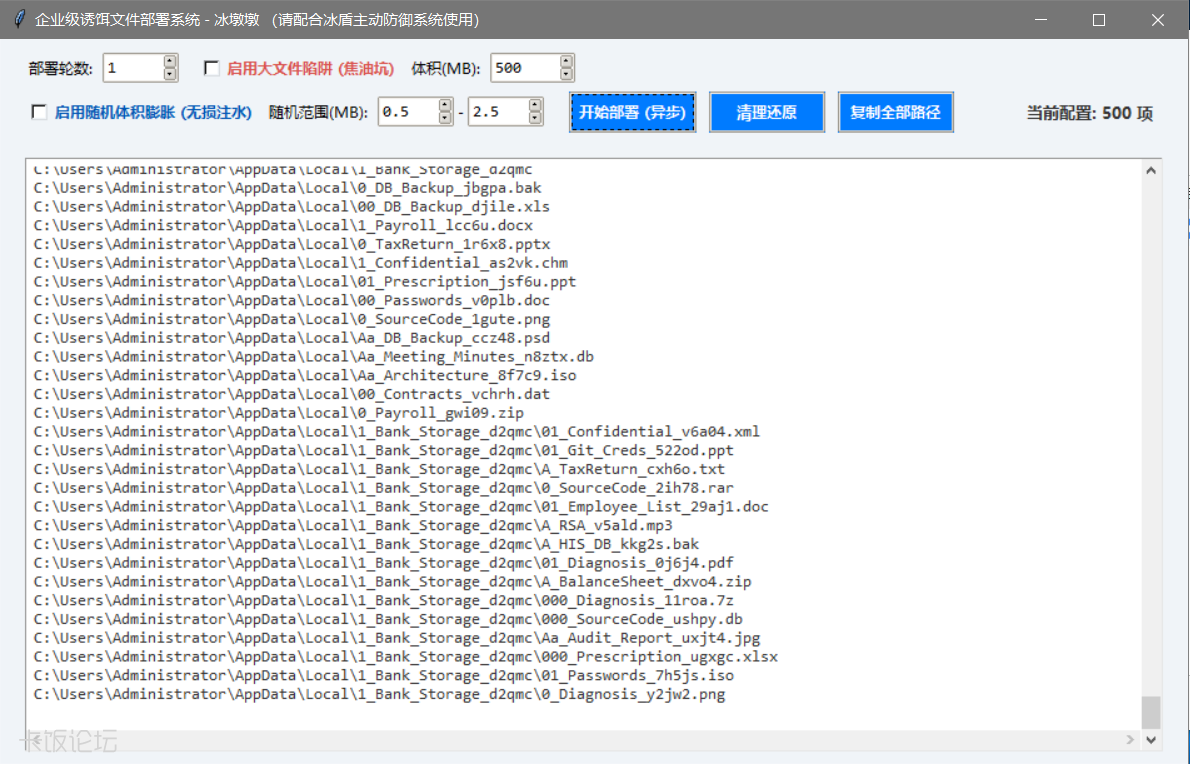
Task: Click the vertical scrollbar thumb
Action: (1151, 712)
